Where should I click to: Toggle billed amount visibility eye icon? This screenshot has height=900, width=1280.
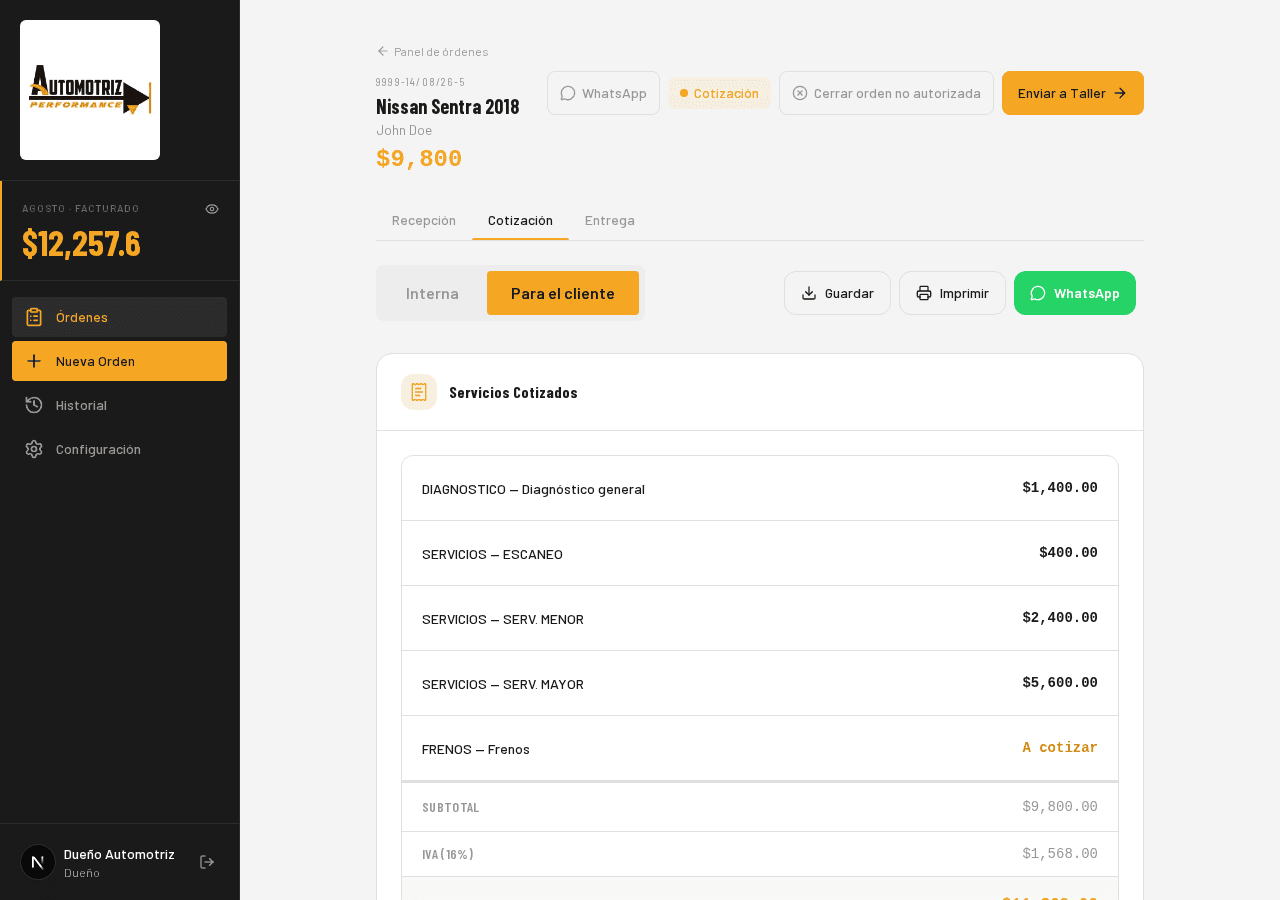212,209
